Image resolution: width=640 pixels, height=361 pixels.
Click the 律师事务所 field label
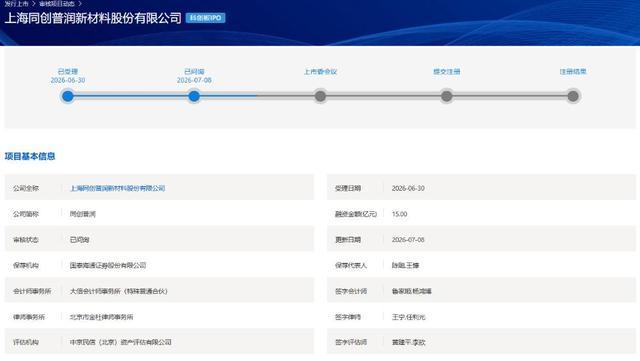click(x=29, y=317)
